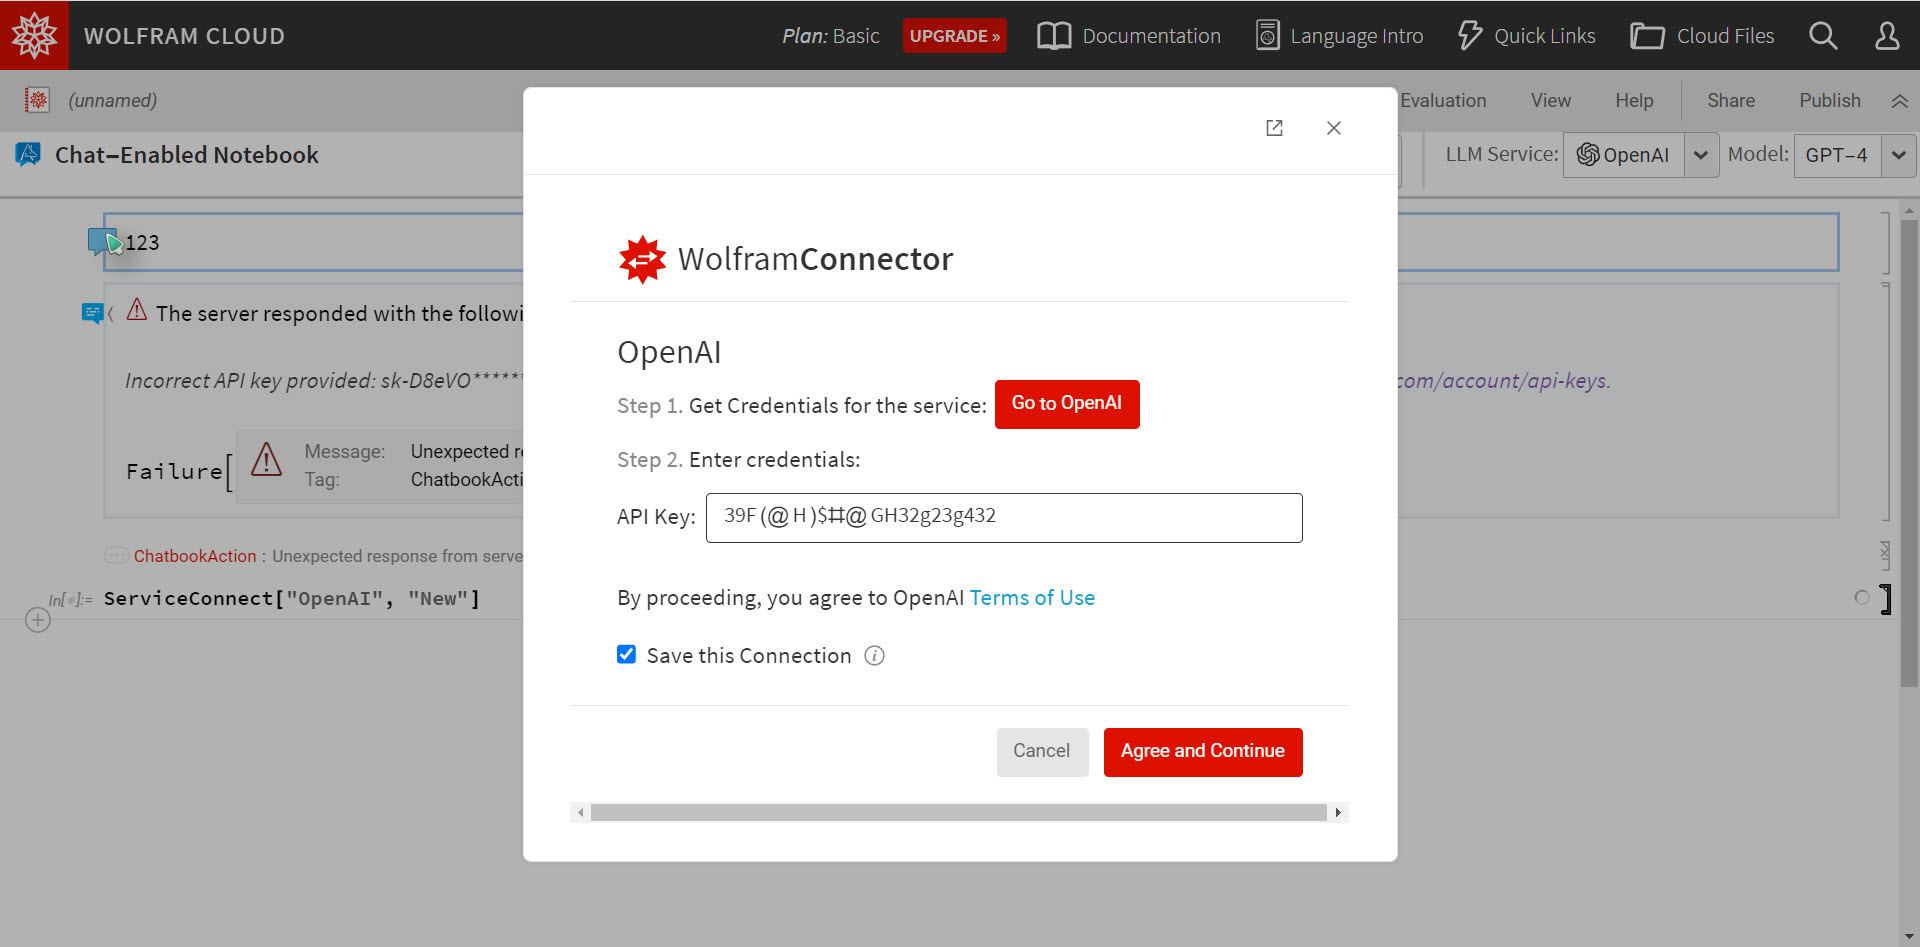This screenshot has height=947, width=1920.
Task: Toggle the Save this Connection checkbox
Action: click(x=627, y=655)
